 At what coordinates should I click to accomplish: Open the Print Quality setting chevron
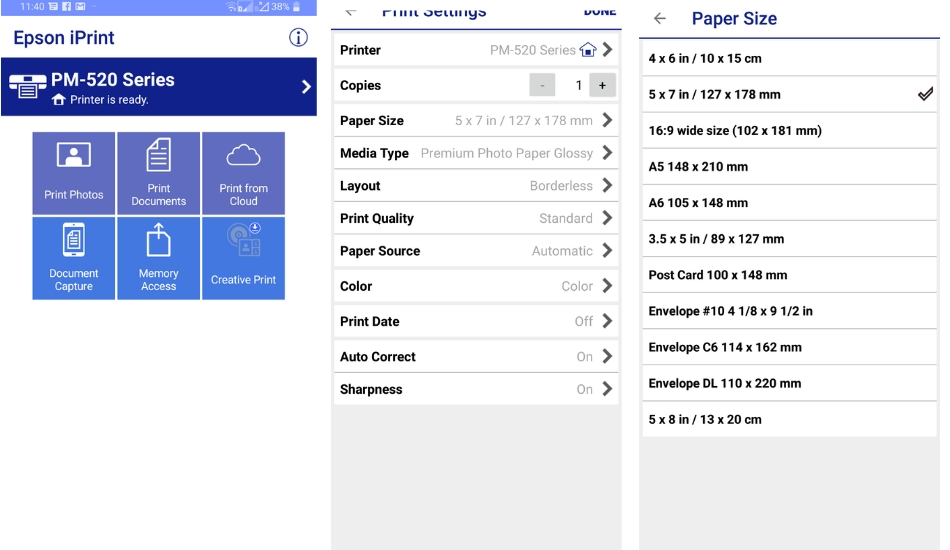click(608, 218)
